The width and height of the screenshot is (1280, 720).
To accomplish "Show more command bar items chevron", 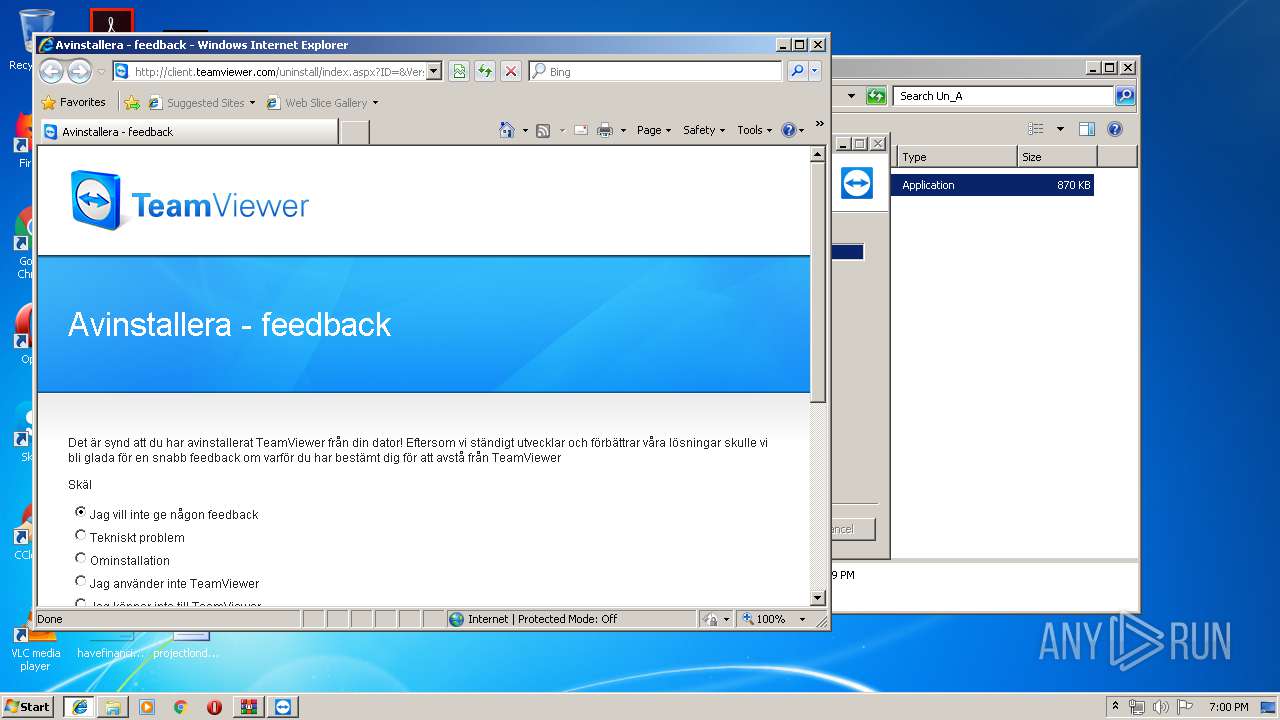I will 819,124.
